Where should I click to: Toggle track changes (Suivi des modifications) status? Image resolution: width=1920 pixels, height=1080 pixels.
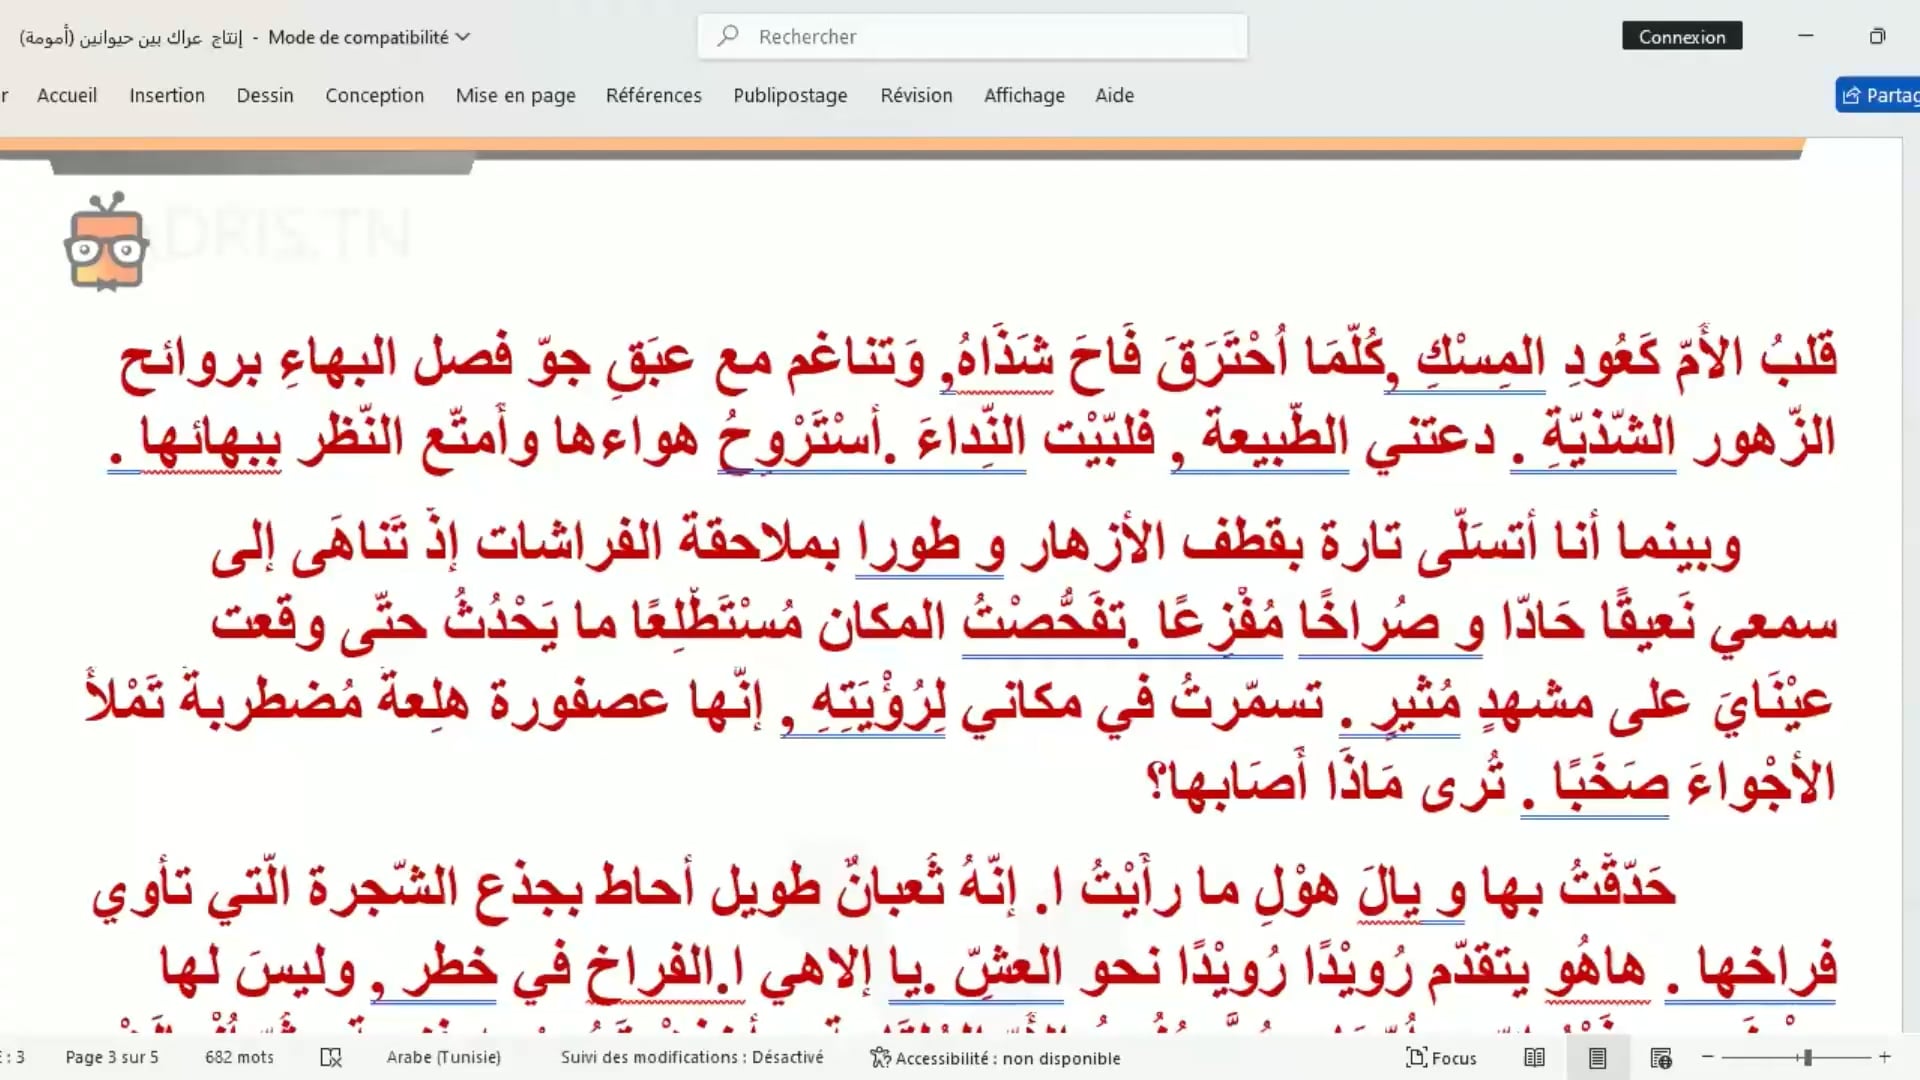pyautogui.click(x=692, y=1058)
